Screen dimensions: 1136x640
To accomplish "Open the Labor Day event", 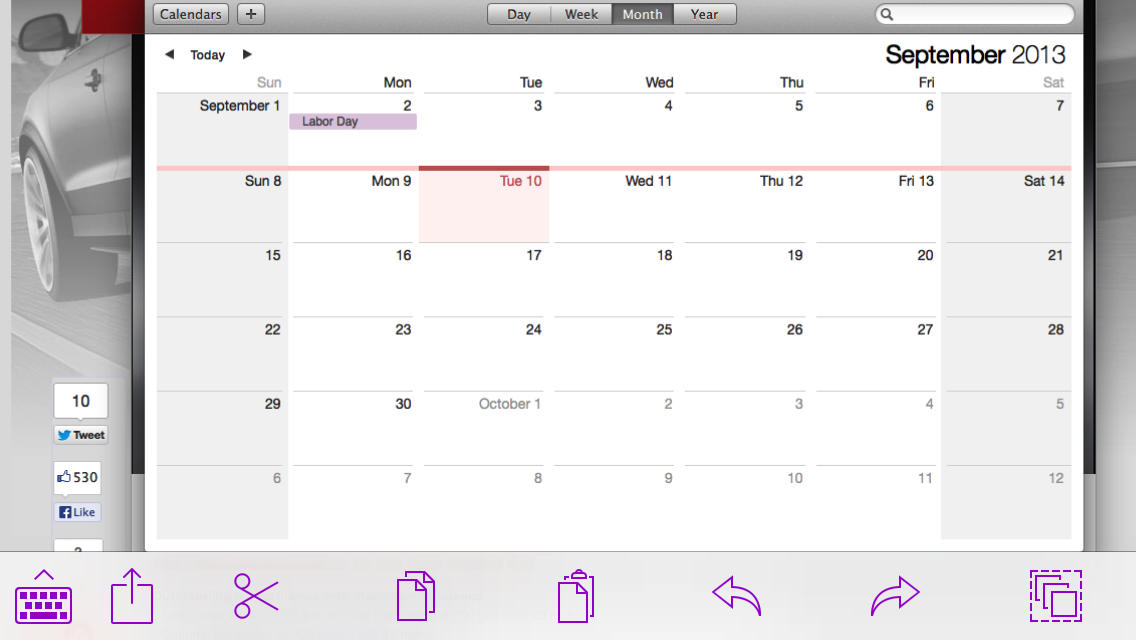I will [x=353, y=122].
